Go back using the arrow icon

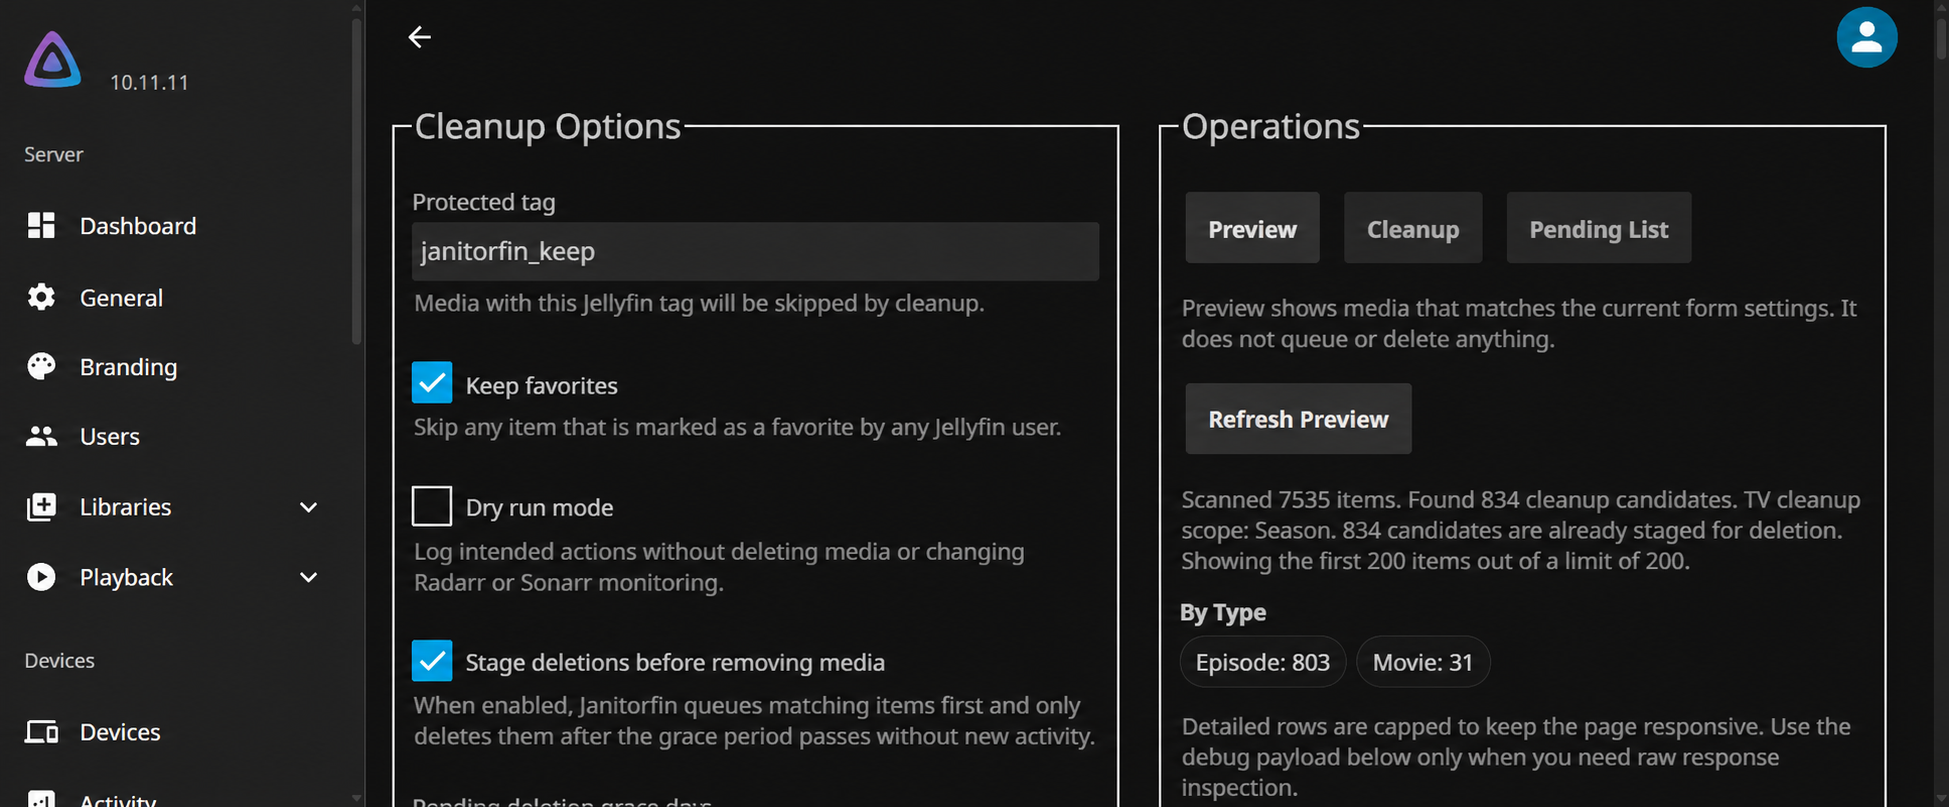(x=420, y=37)
